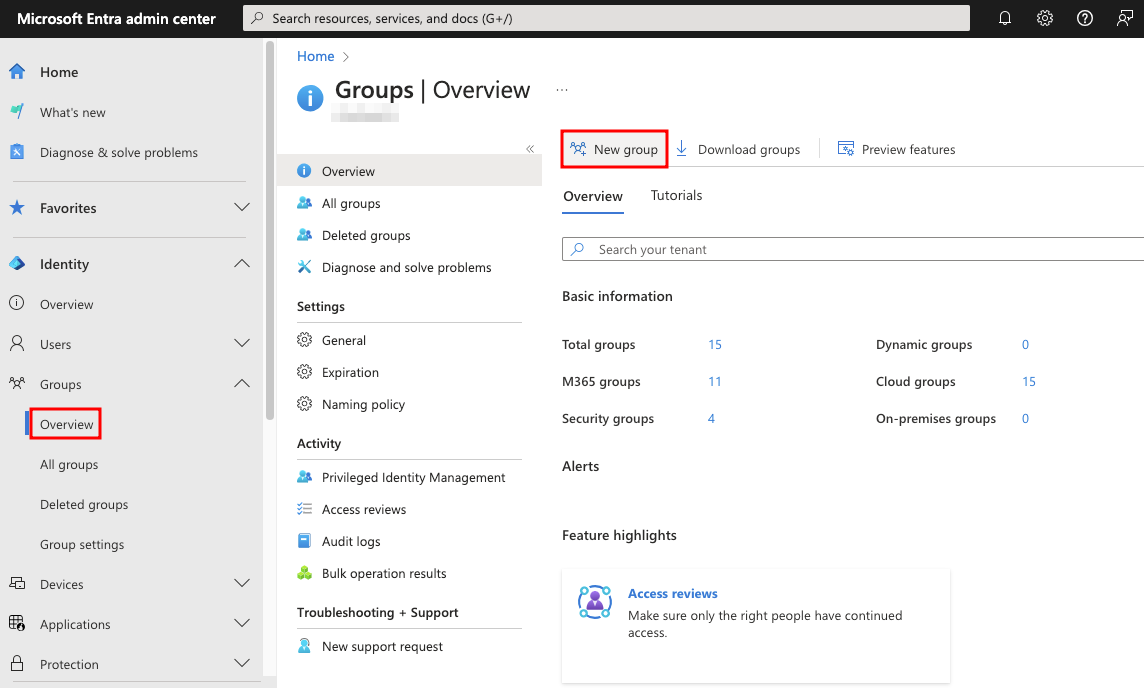
Task: Click the Favorites star icon
Action: point(17,208)
